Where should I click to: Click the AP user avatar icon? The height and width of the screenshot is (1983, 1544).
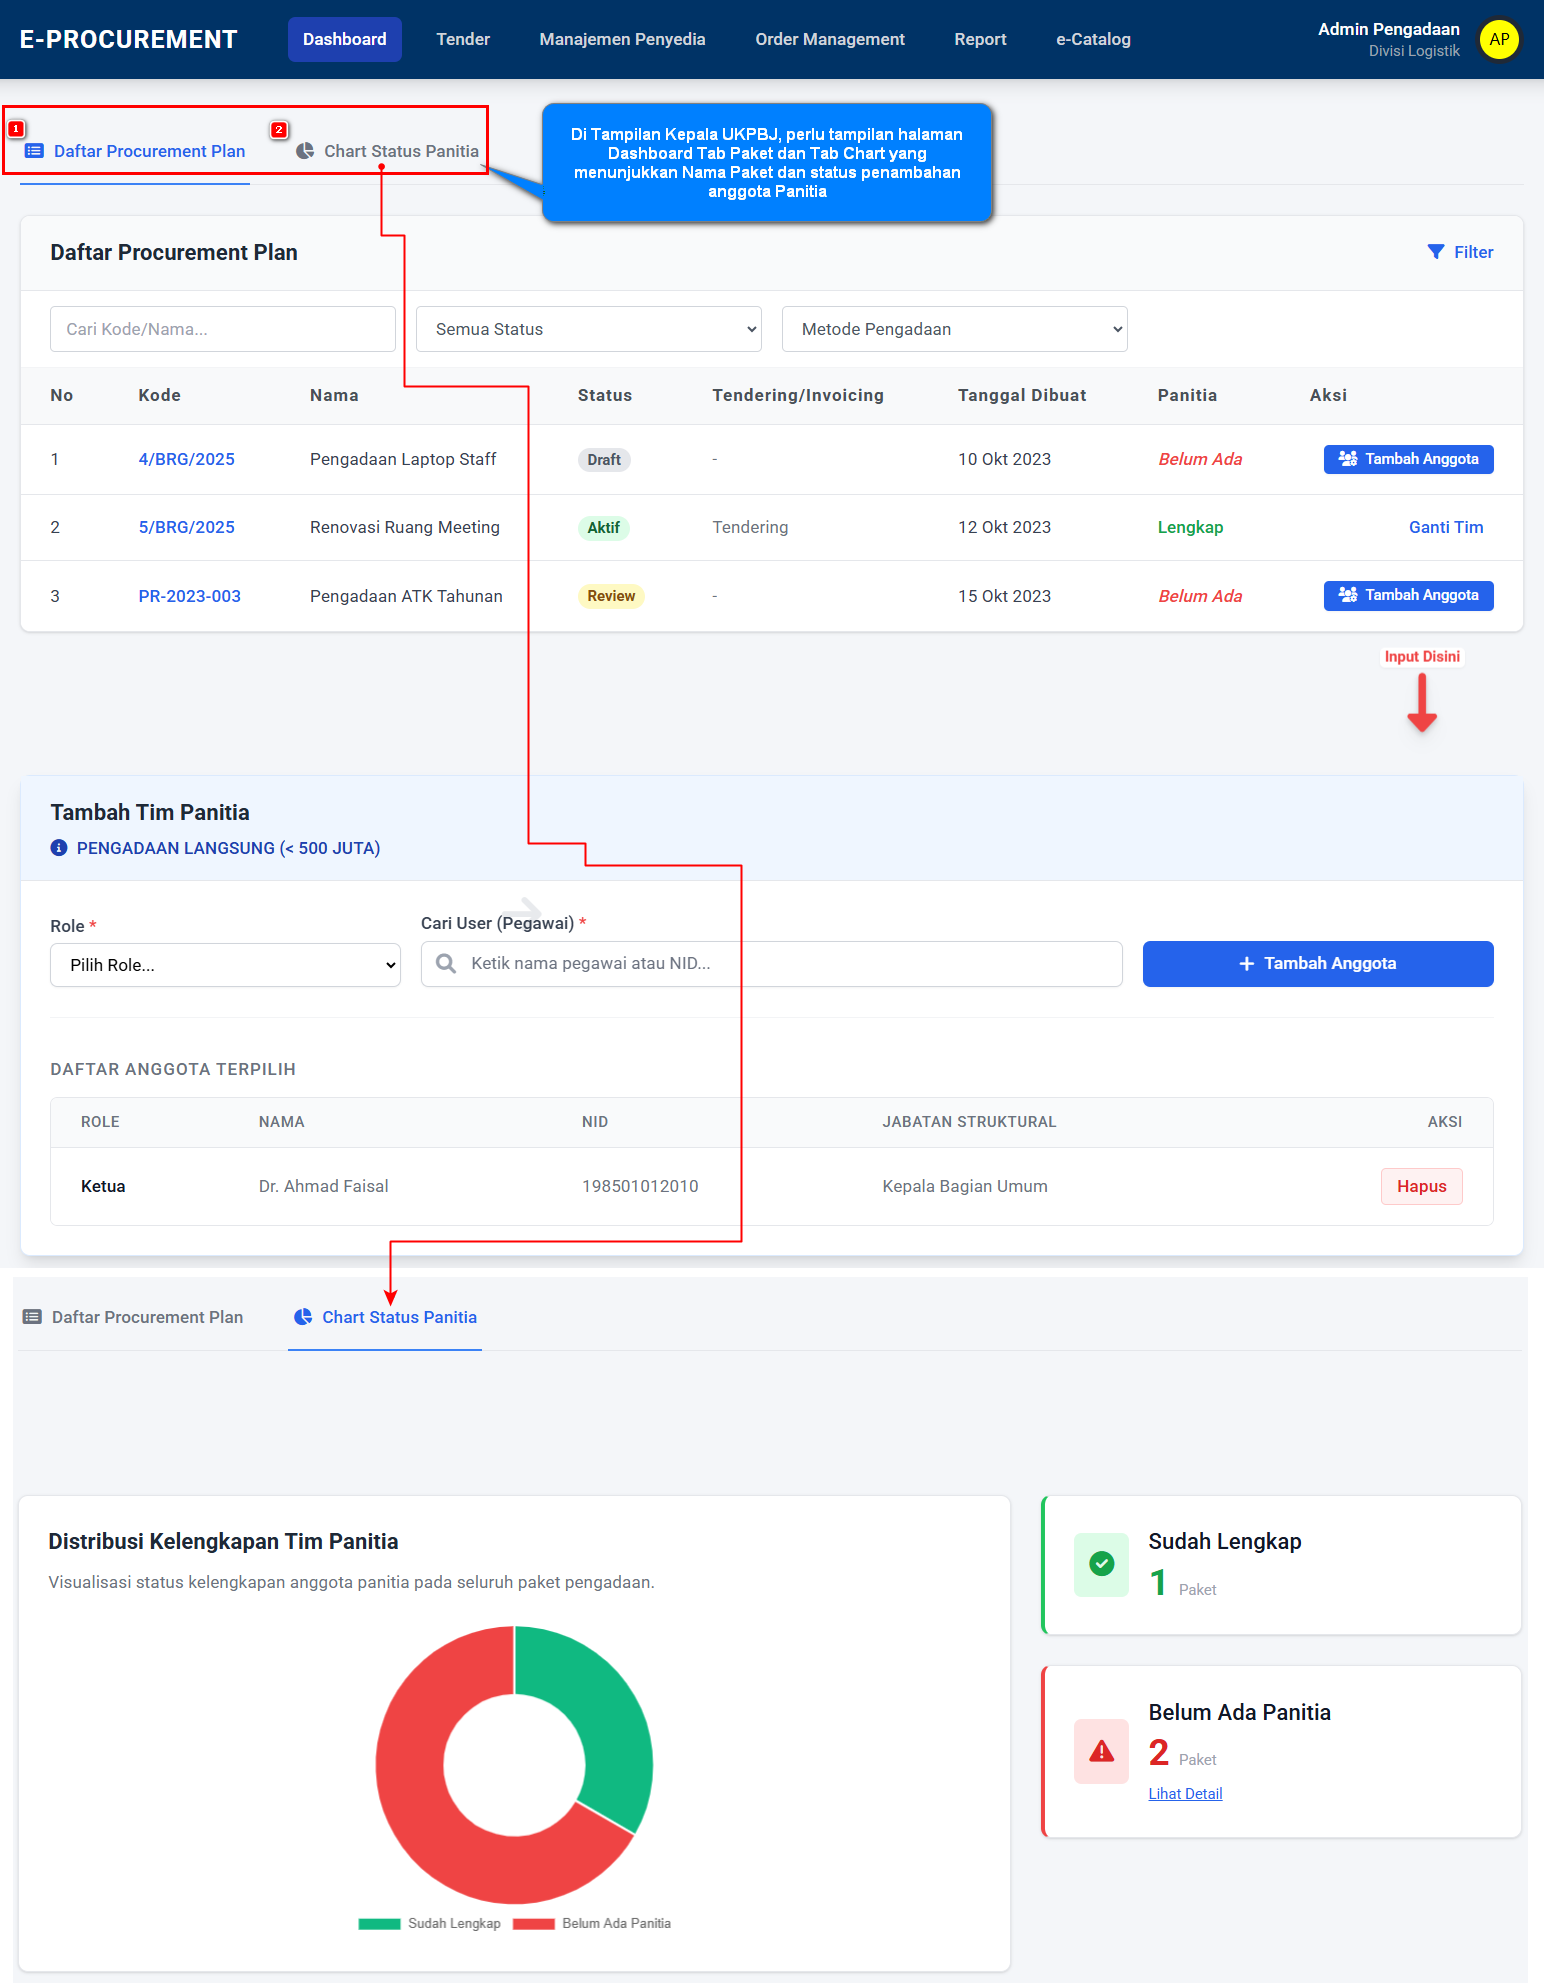coord(1498,40)
